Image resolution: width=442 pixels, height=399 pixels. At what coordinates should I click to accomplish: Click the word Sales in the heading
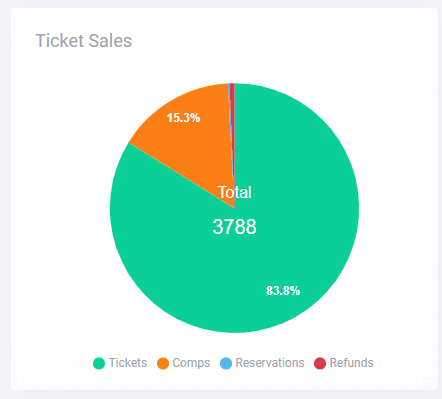110,41
